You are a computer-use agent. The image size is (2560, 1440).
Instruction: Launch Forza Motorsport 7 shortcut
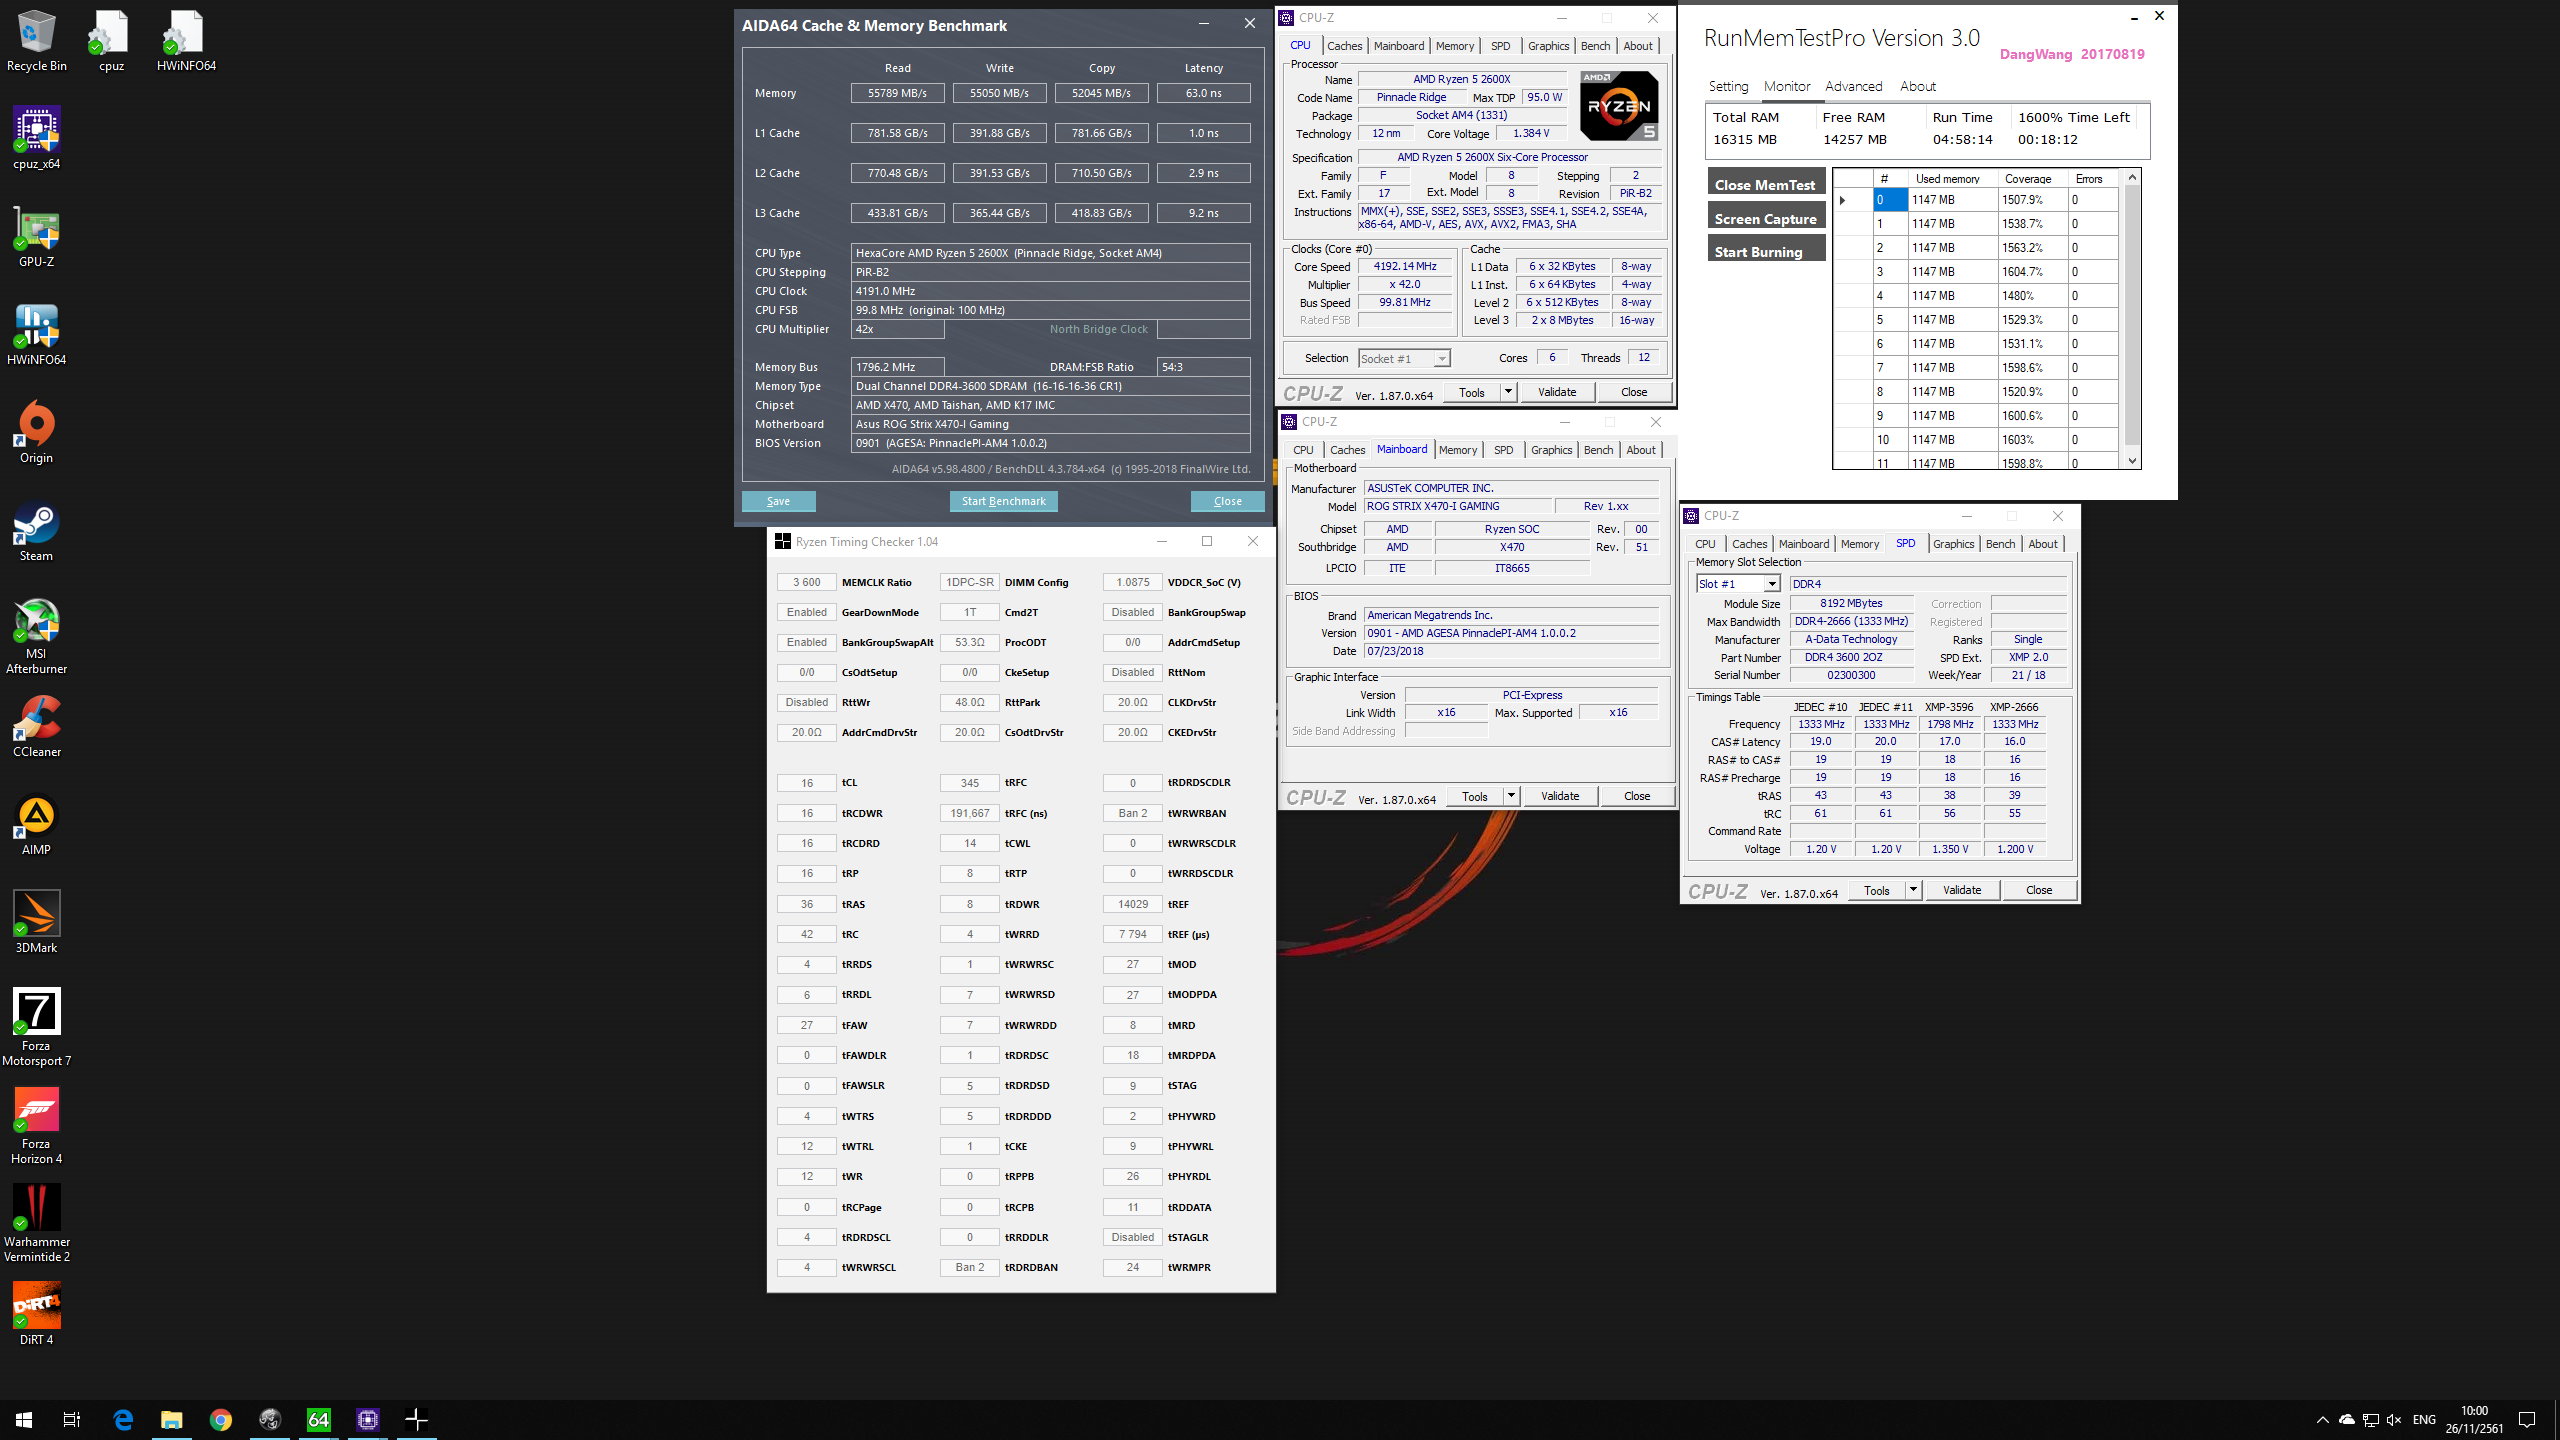[36, 1026]
